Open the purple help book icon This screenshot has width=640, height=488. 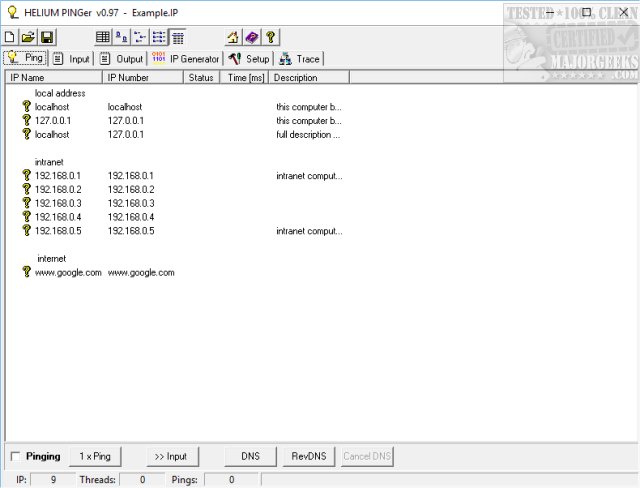[x=252, y=37]
